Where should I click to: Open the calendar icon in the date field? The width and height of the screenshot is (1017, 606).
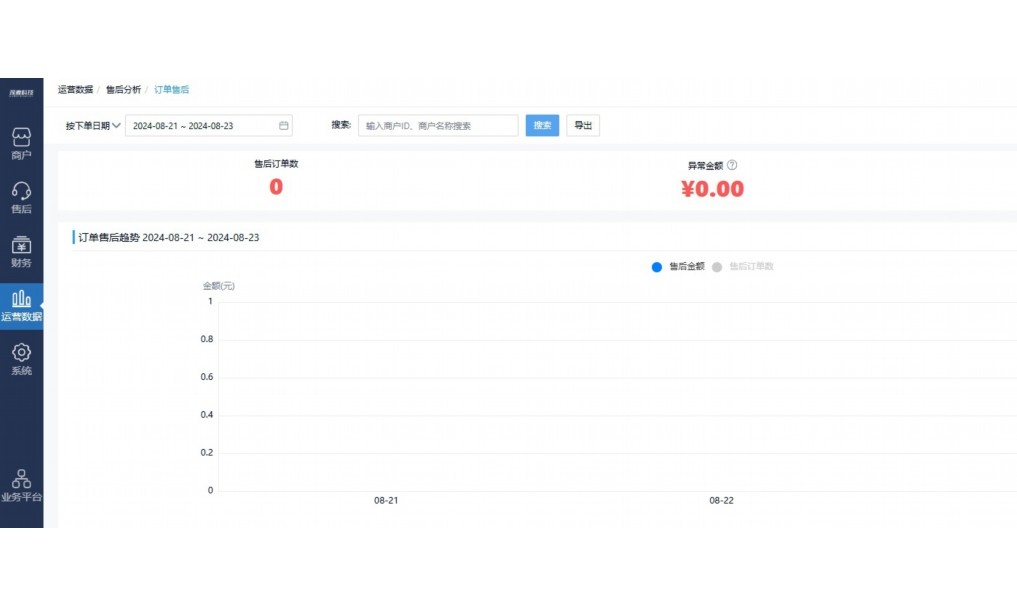point(283,125)
